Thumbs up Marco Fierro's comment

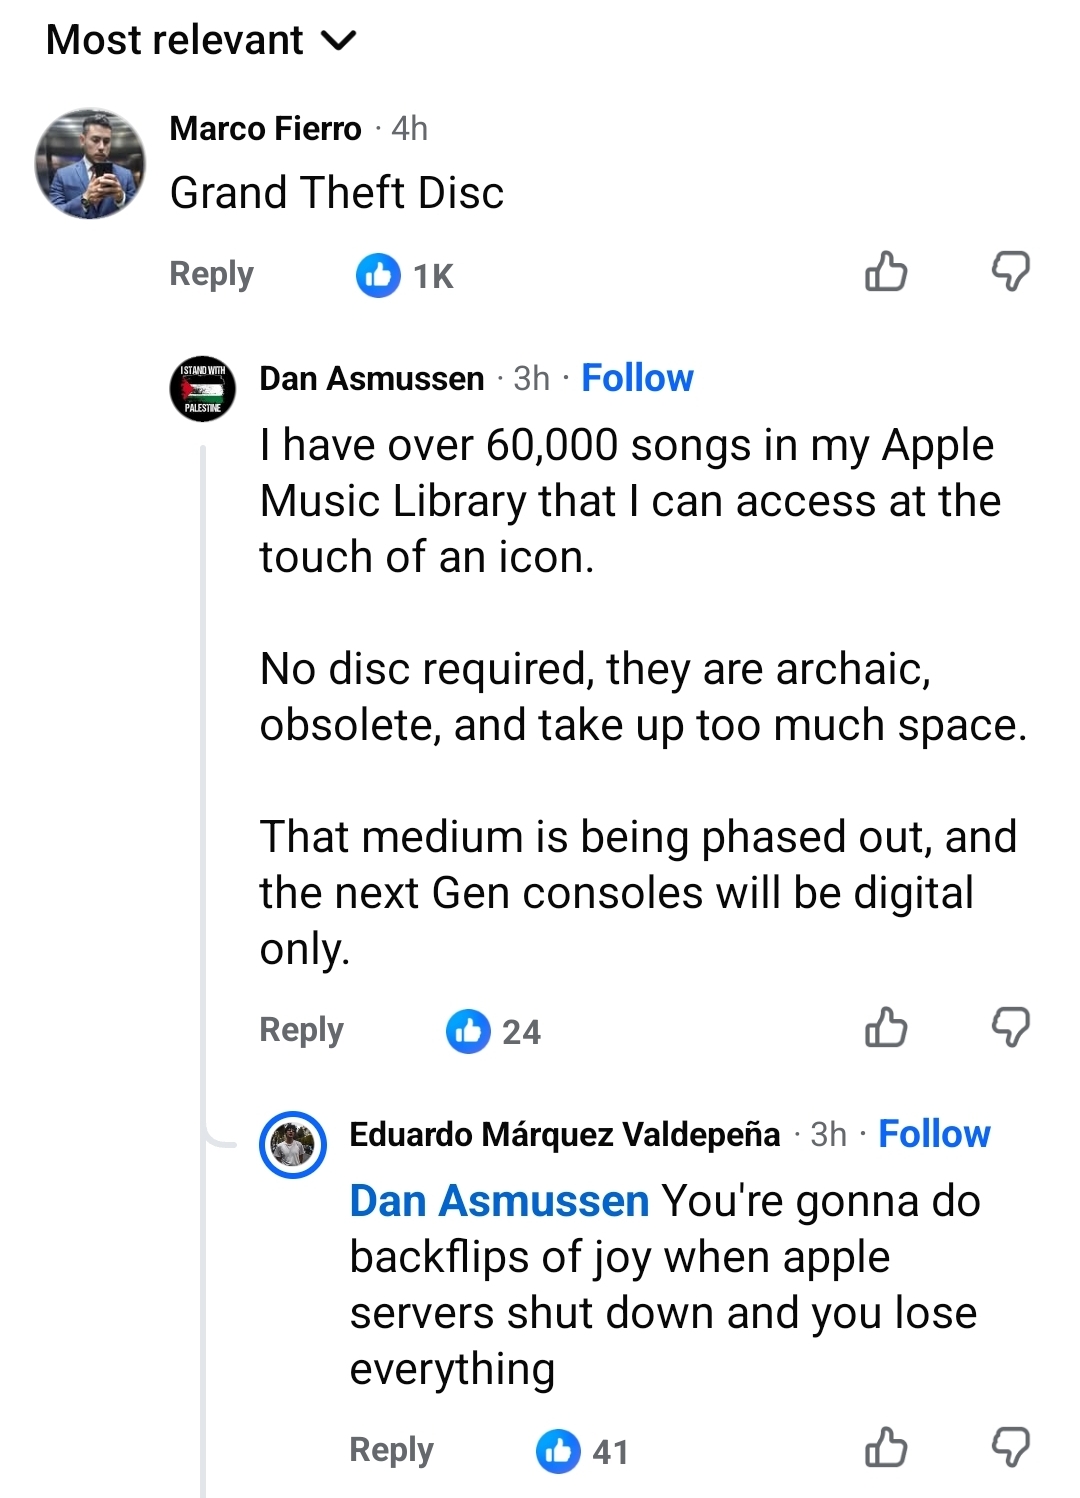point(886,272)
